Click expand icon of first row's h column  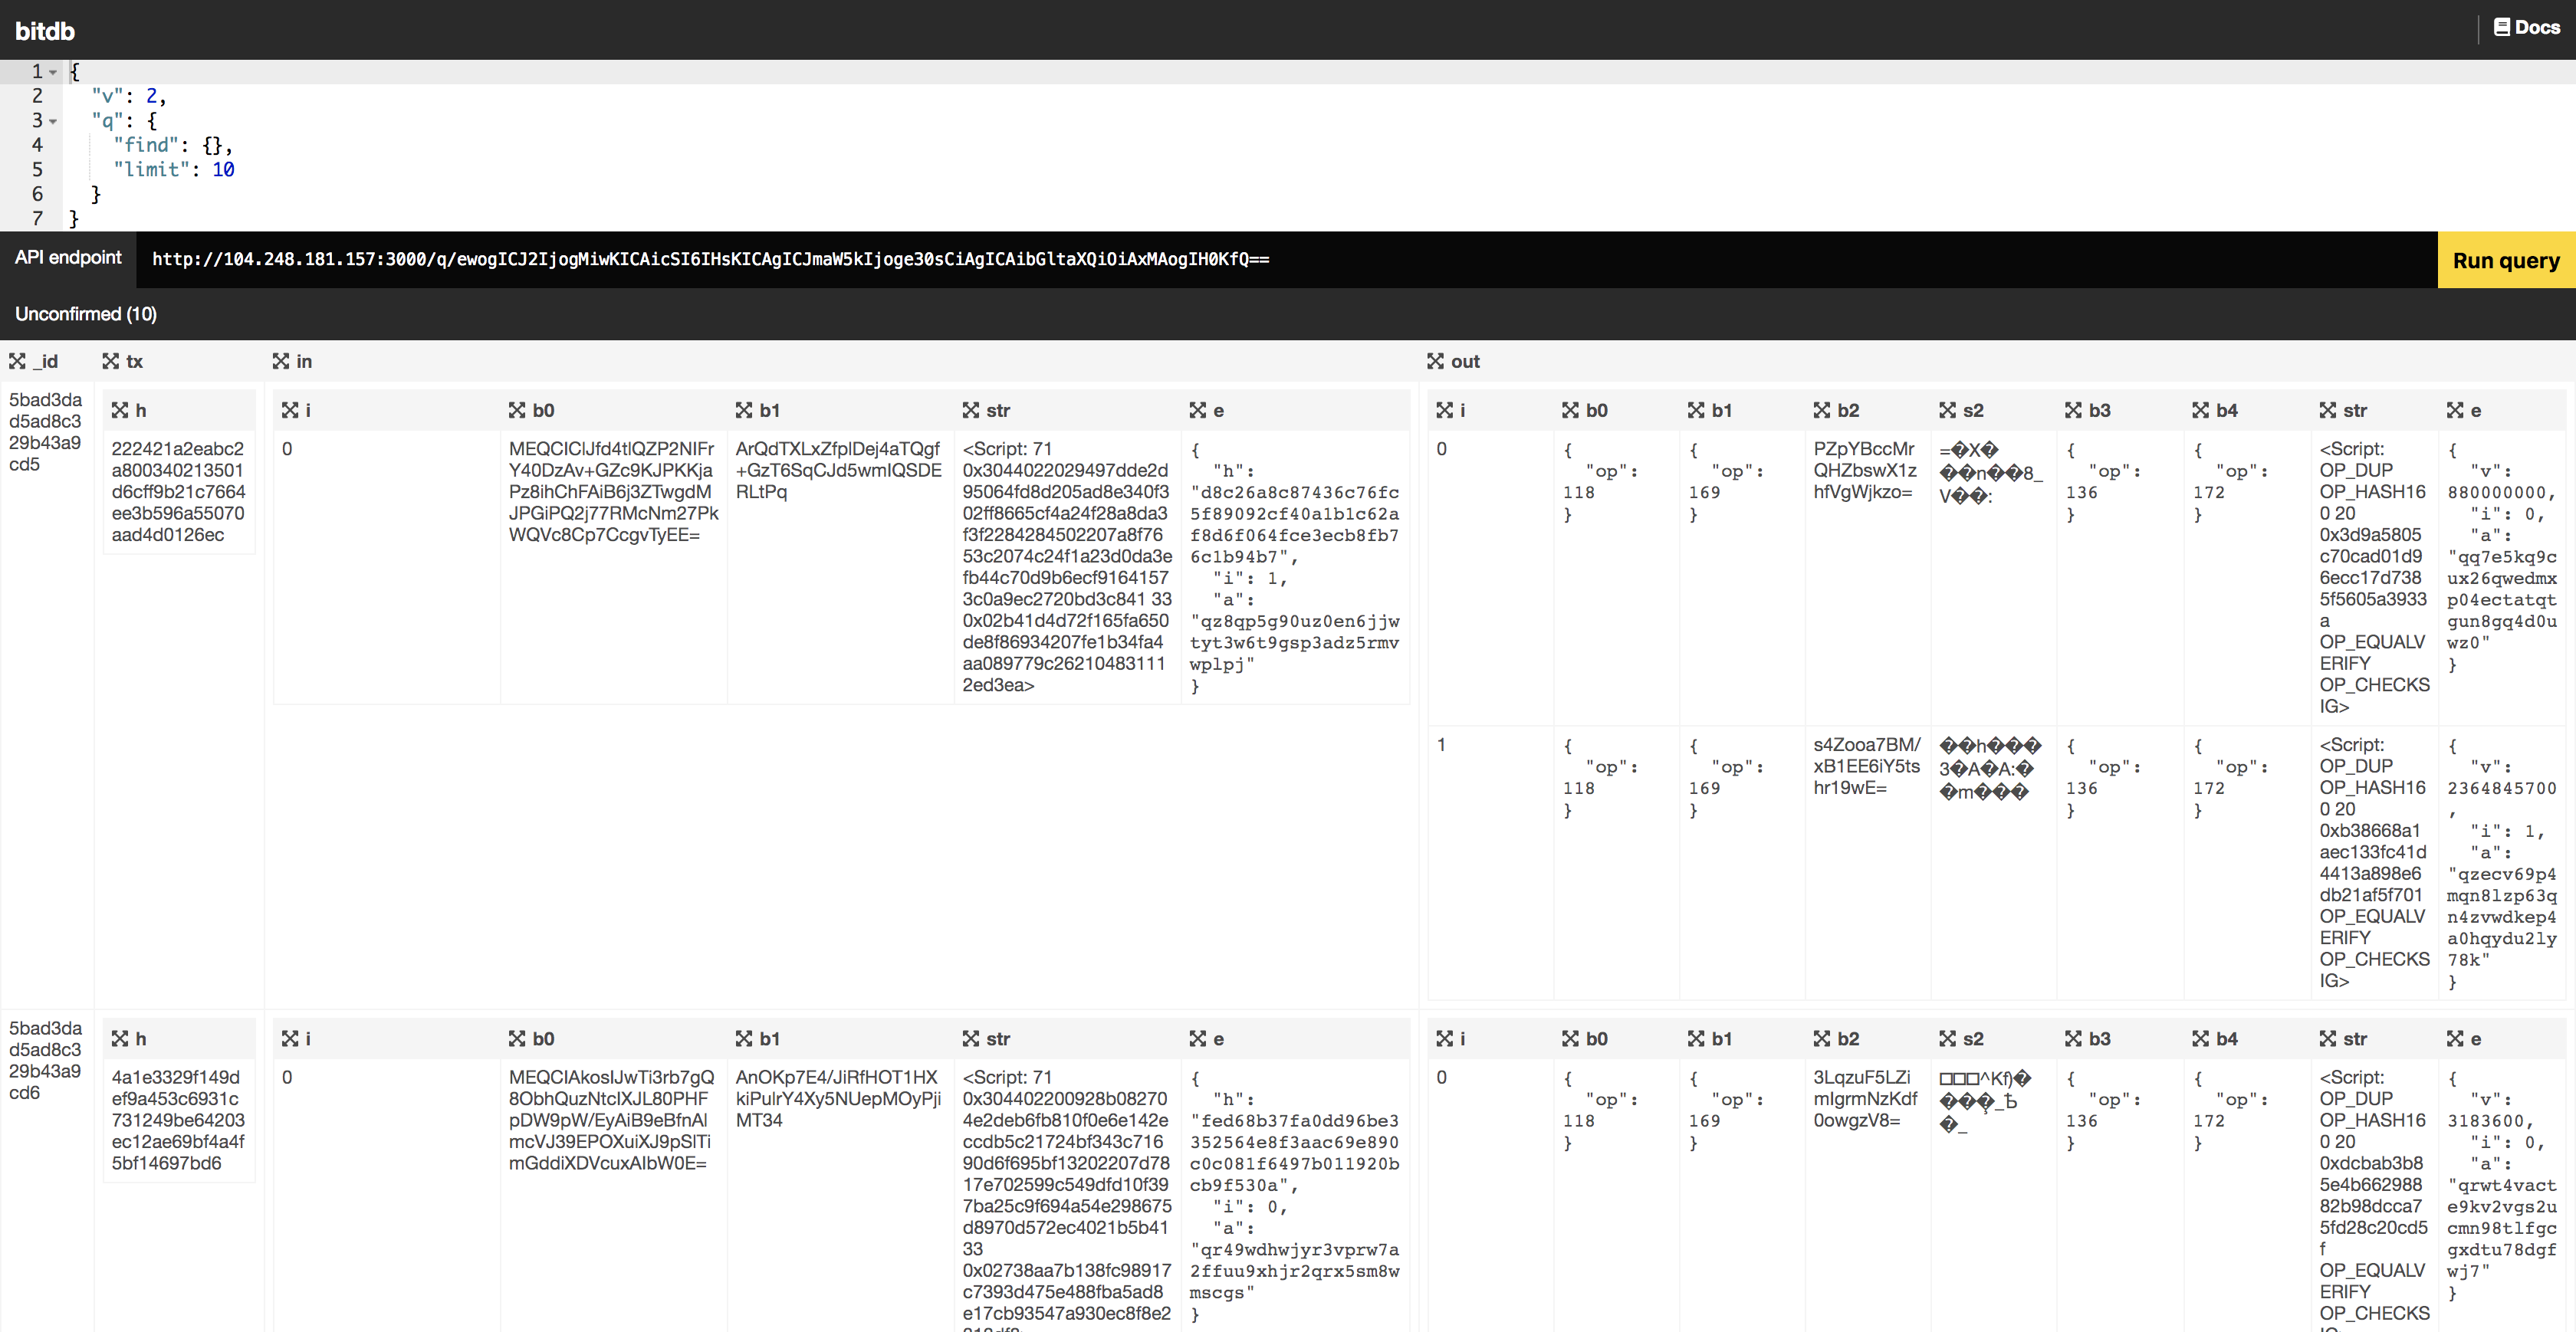tap(120, 410)
